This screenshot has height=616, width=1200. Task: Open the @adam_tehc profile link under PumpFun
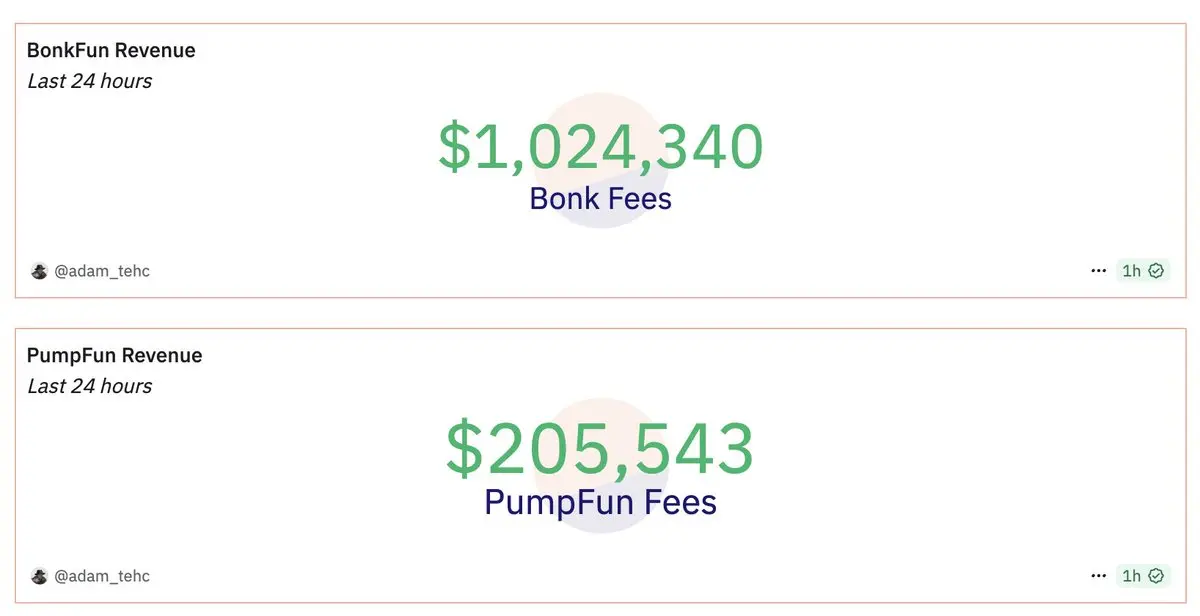click(x=102, y=576)
